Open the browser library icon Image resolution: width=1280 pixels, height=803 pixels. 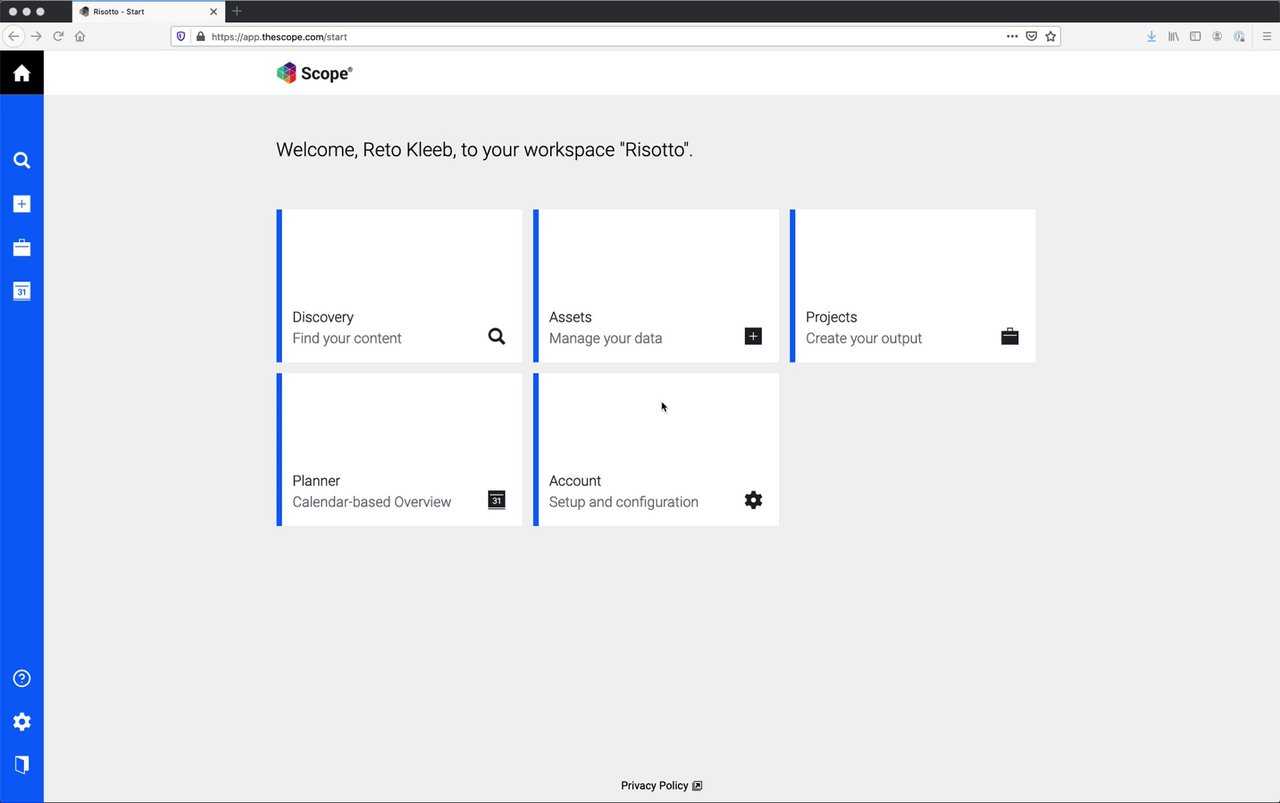pyautogui.click(x=1173, y=36)
